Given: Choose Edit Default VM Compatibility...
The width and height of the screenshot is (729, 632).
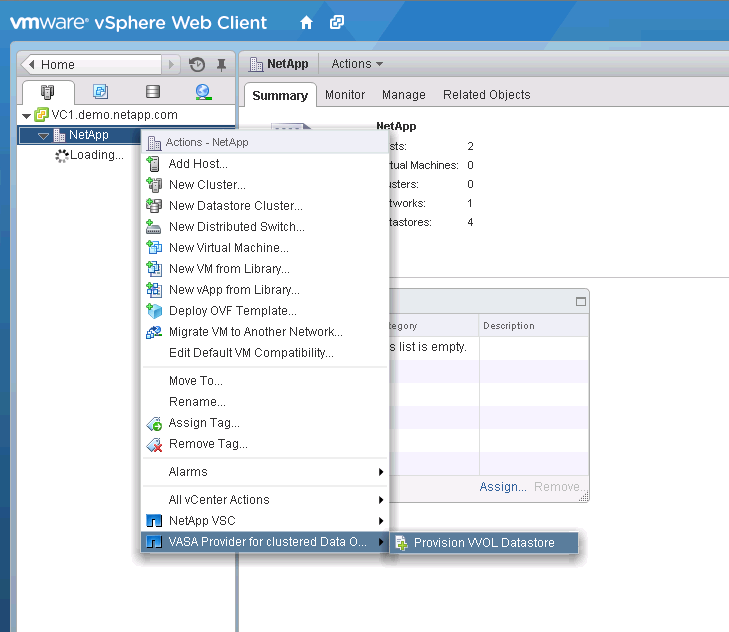Looking at the screenshot, I should [x=265, y=353].
